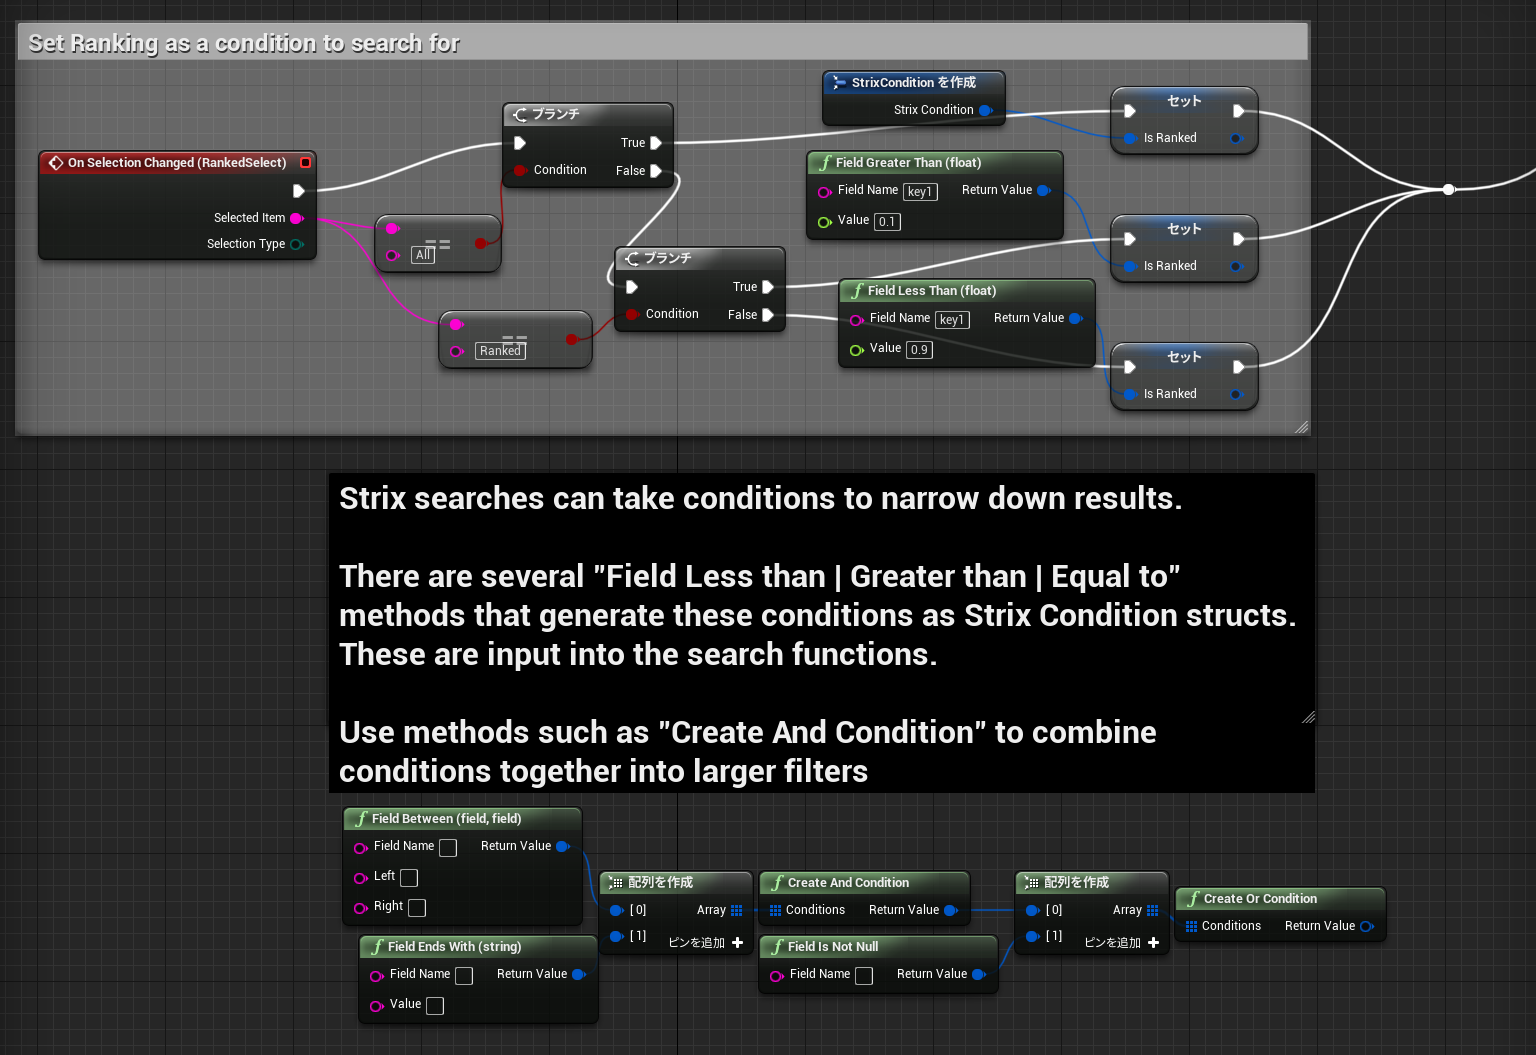Click Return Value pin of Create Or Condition
This screenshot has width=1536, height=1055.
tap(1367, 926)
